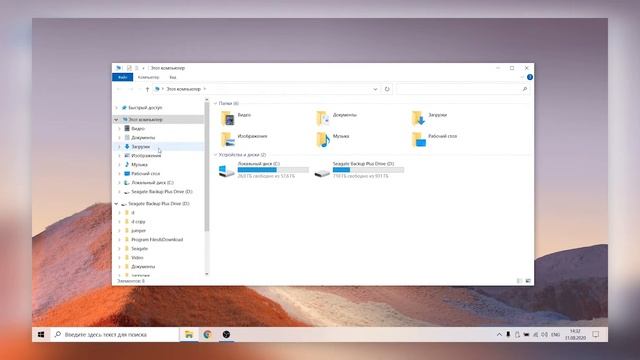Screen dimensions: 640x360
Task: Click the refresh button beside the address bar
Action: [x=387, y=89]
